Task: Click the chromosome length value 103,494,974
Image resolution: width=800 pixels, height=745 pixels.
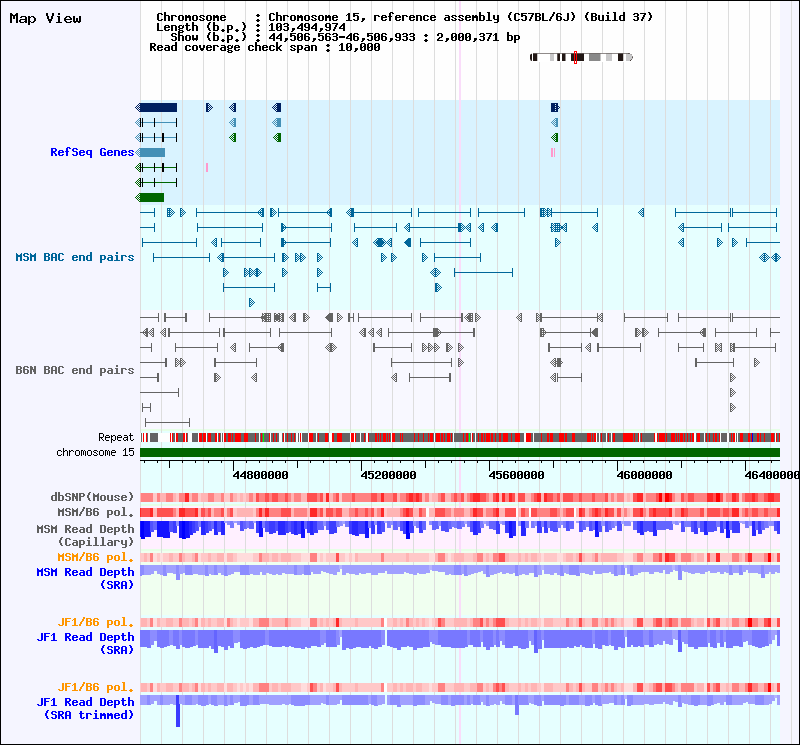Action: tap(307, 27)
